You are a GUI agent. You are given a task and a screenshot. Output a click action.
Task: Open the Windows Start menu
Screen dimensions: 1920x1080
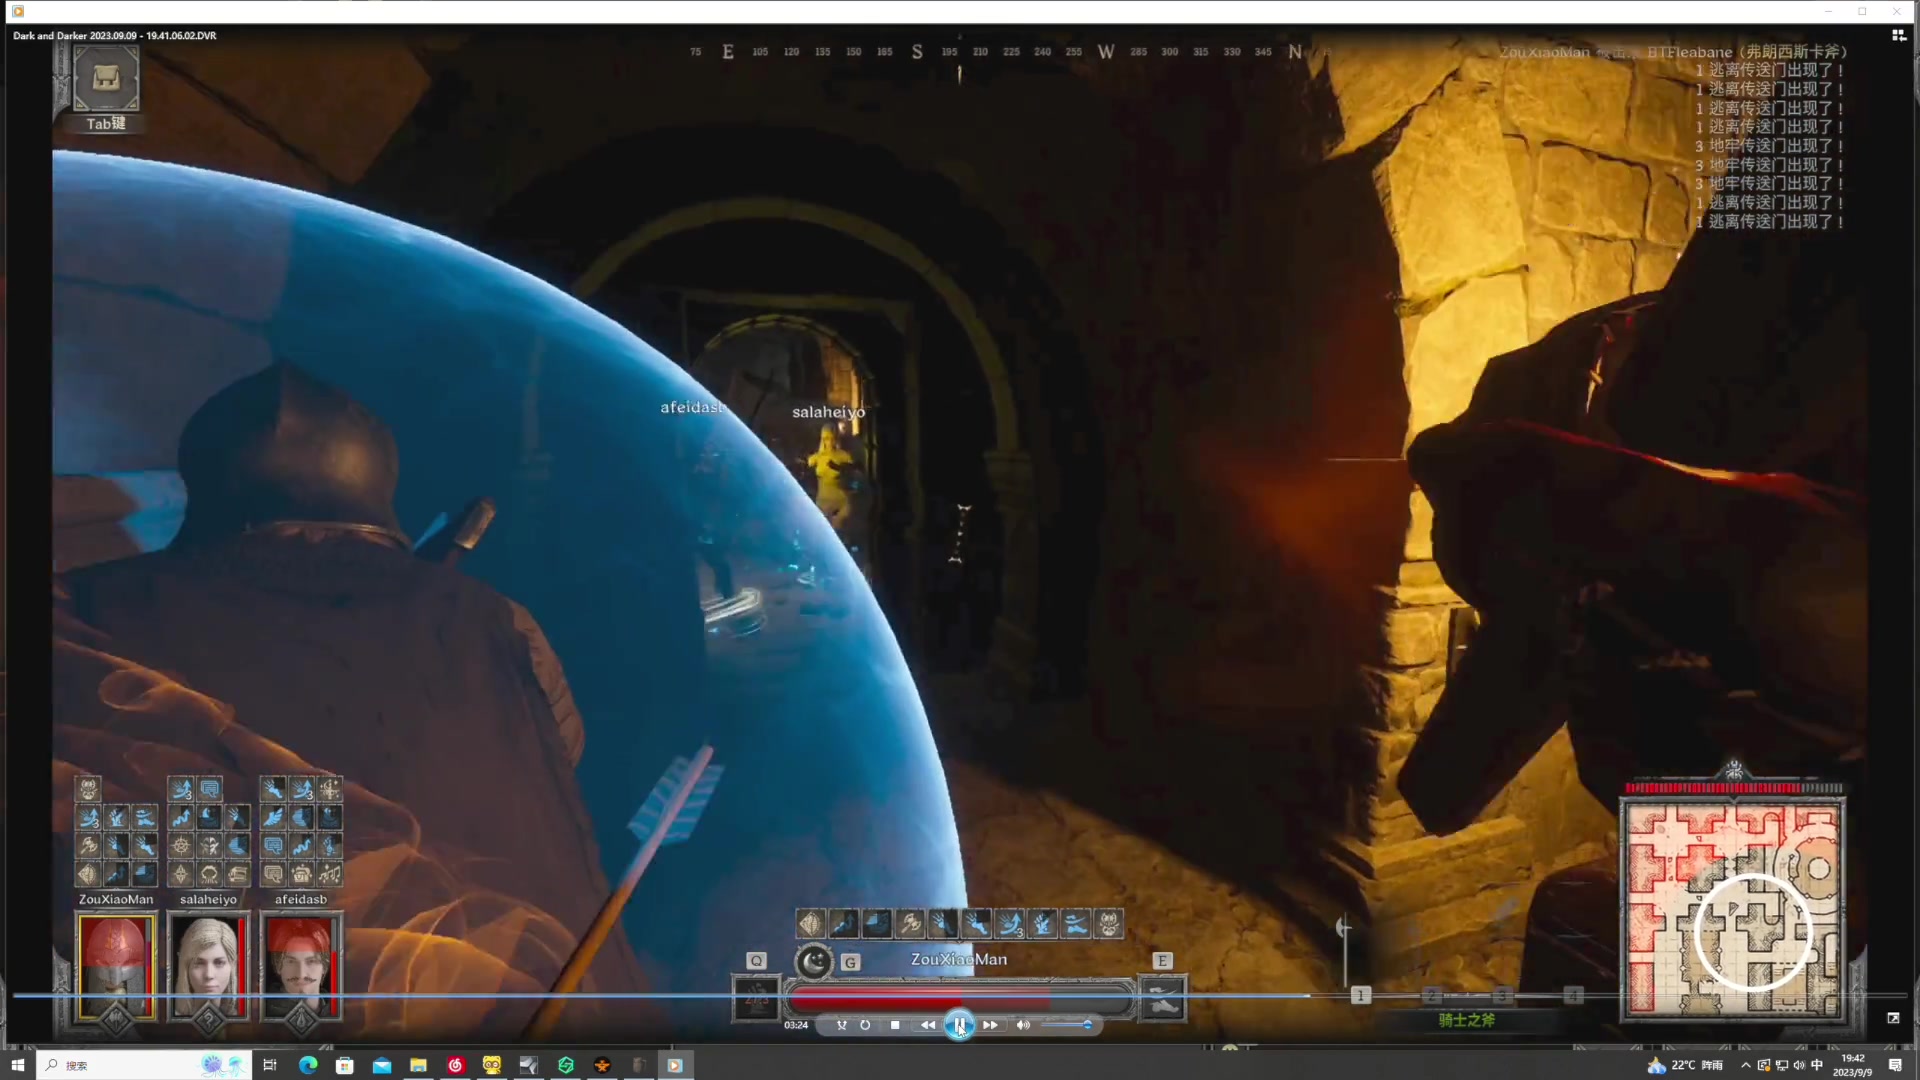click(x=17, y=1065)
